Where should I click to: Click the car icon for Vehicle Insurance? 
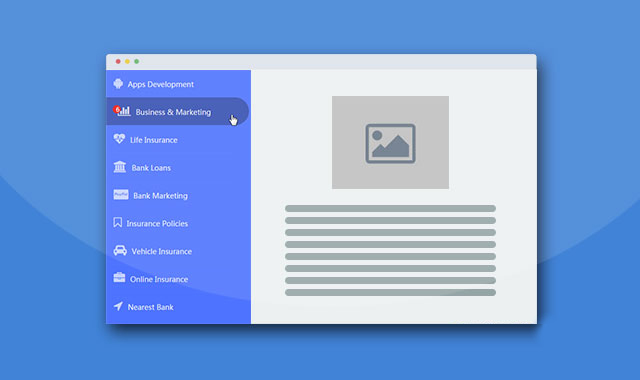(x=120, y=250)
